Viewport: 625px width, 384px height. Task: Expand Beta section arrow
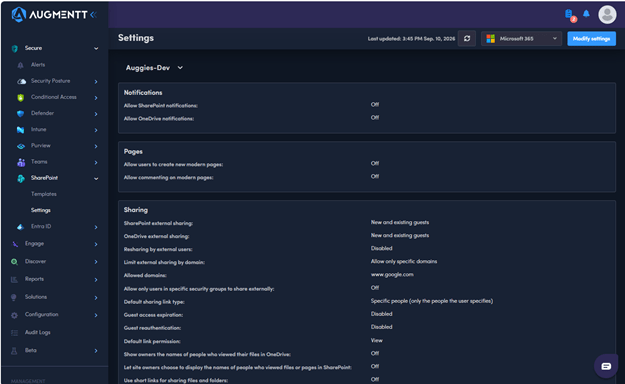pyautogui.click(x=96, y=351)
